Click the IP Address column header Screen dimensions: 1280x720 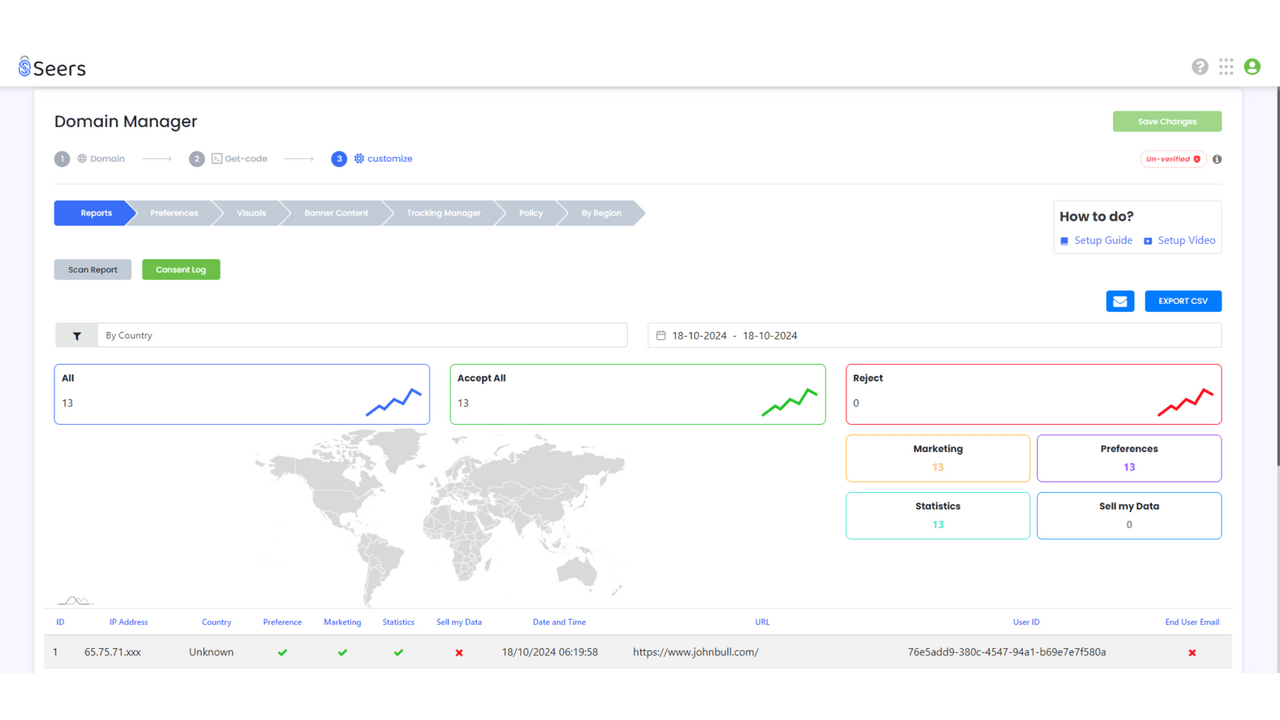coord(128,622)
